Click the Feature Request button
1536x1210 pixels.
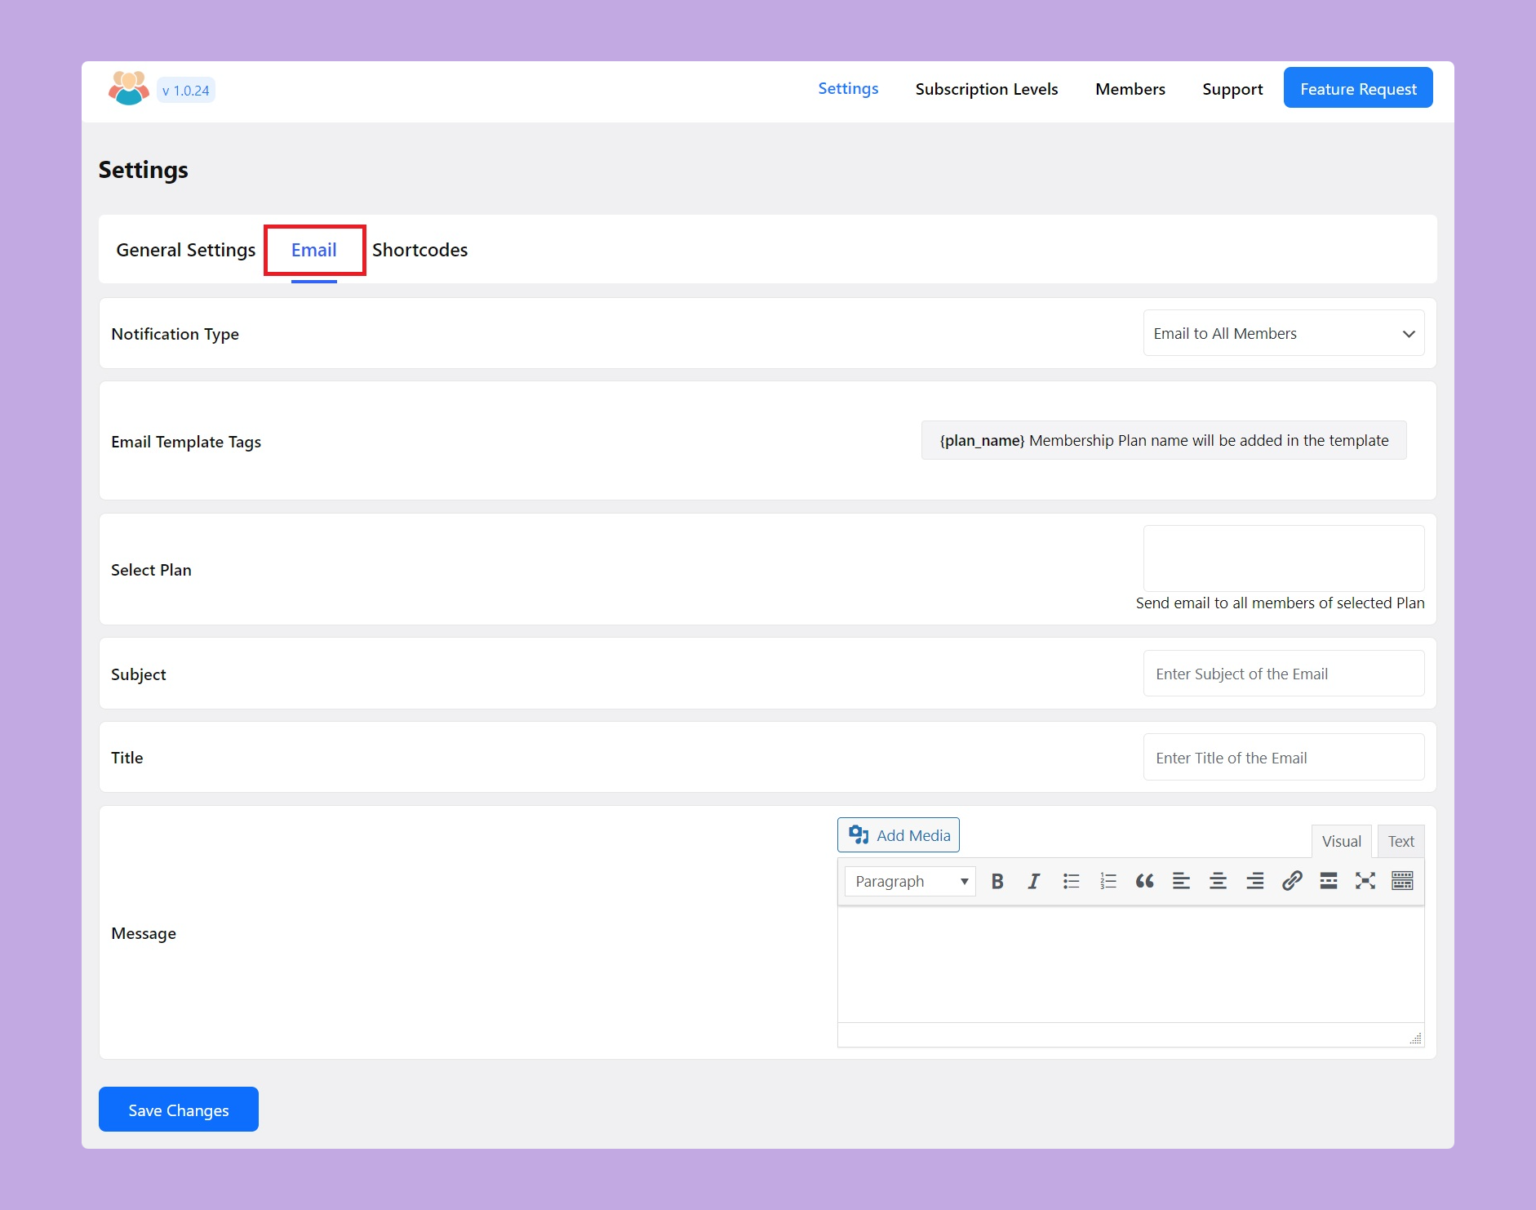pyautogui.click(x=1357, y=88)
